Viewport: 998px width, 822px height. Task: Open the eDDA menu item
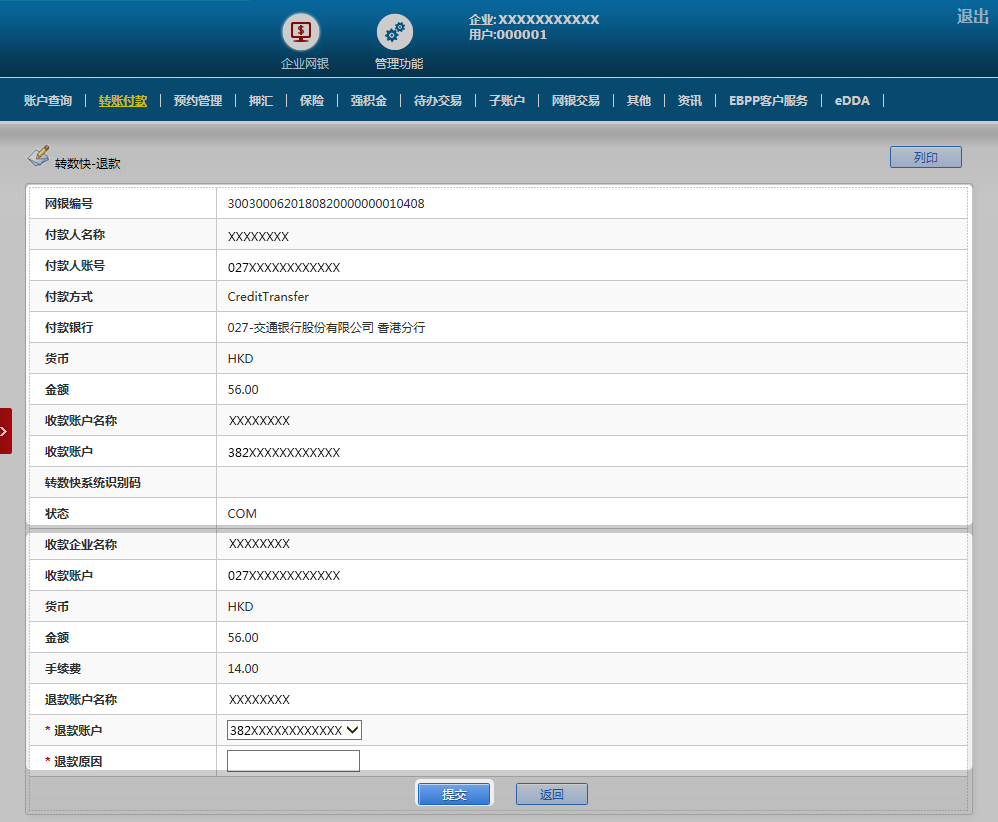(853, 100)
